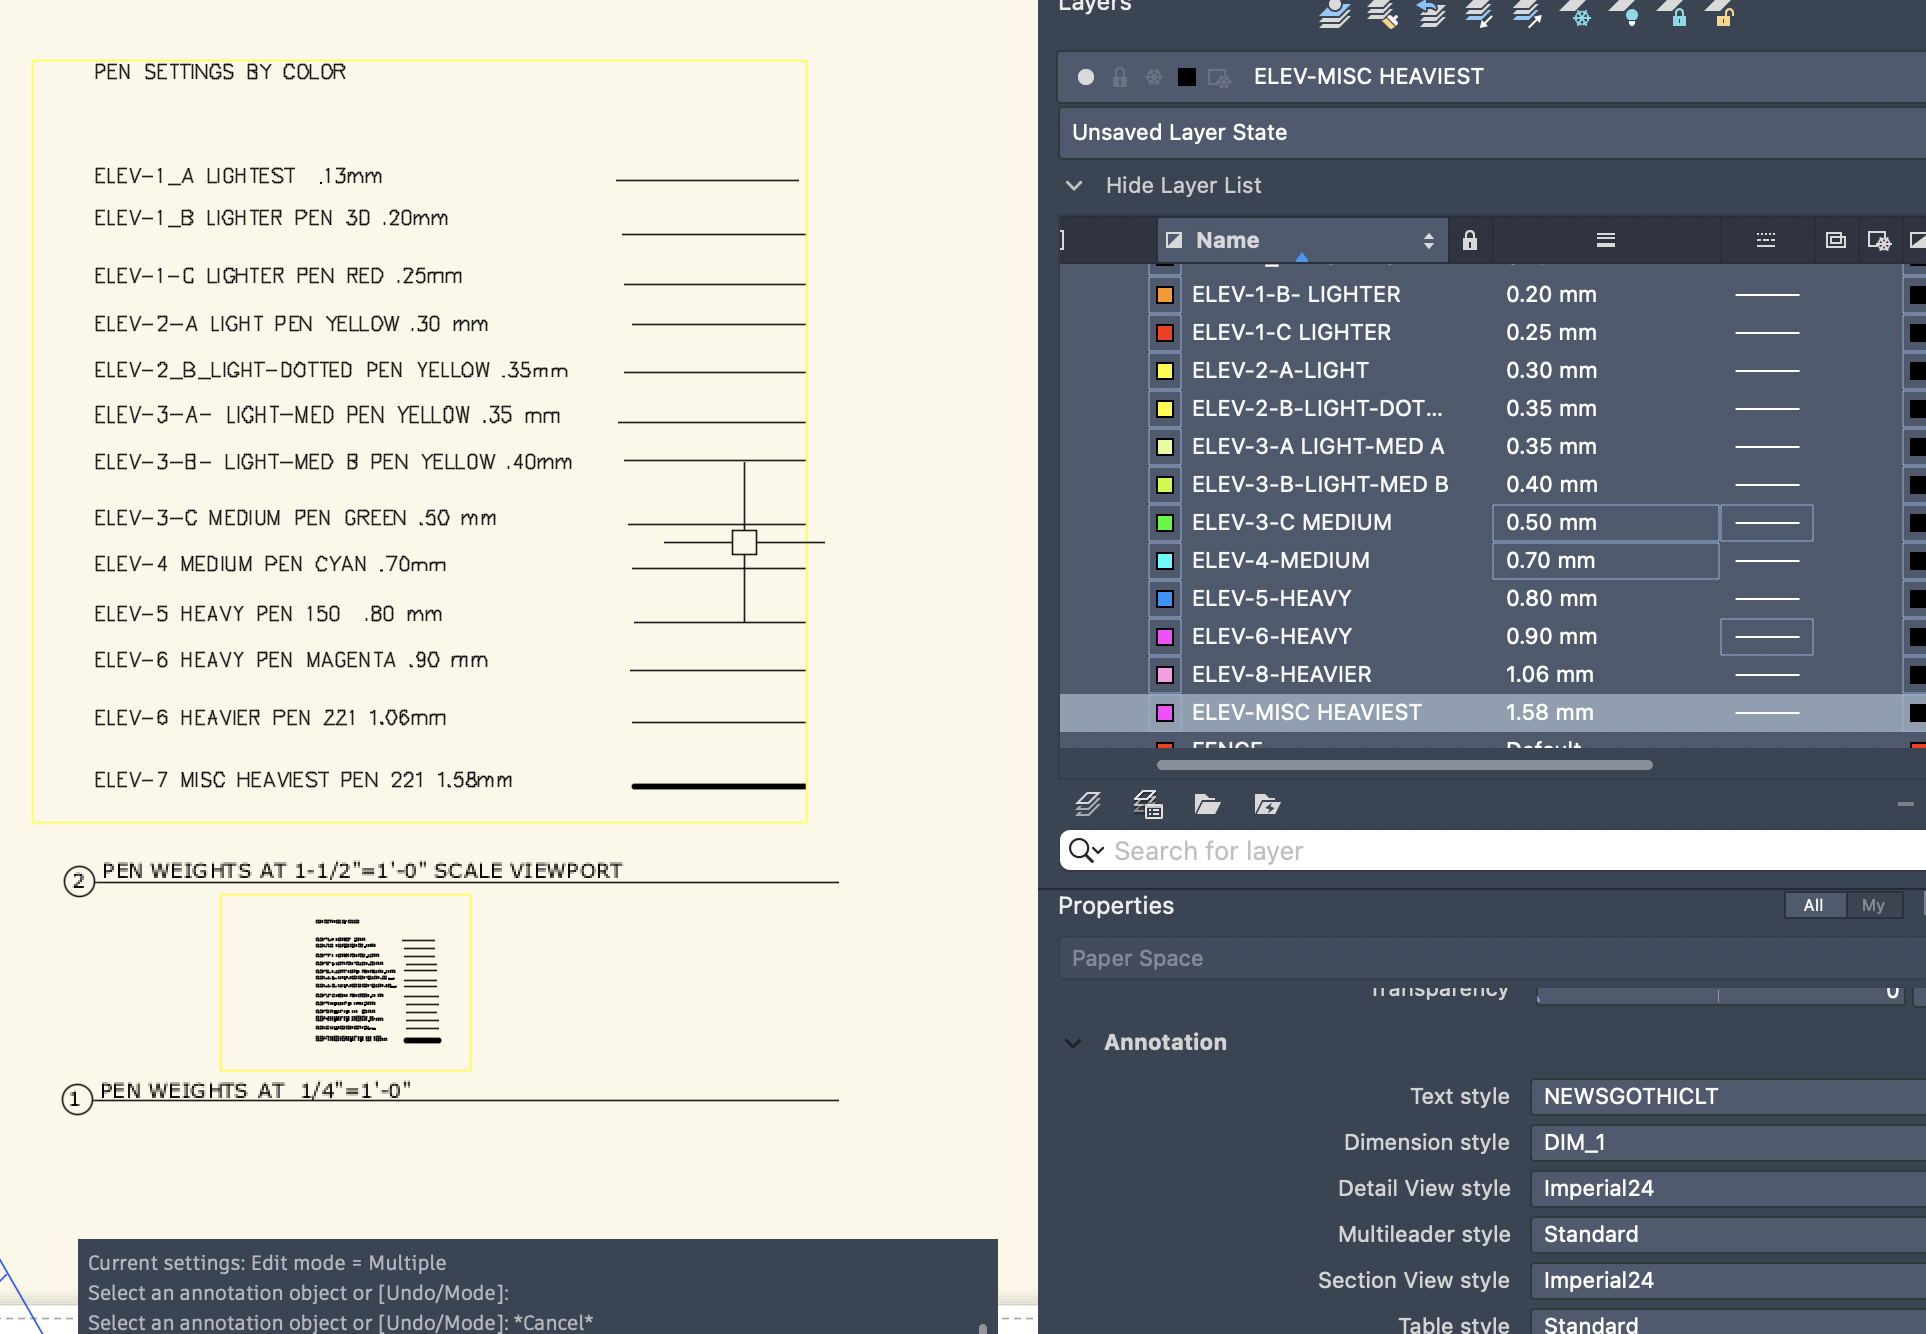Toggle lock on current layer ELEV-MISC HEAVIEST

(1120, 77)
